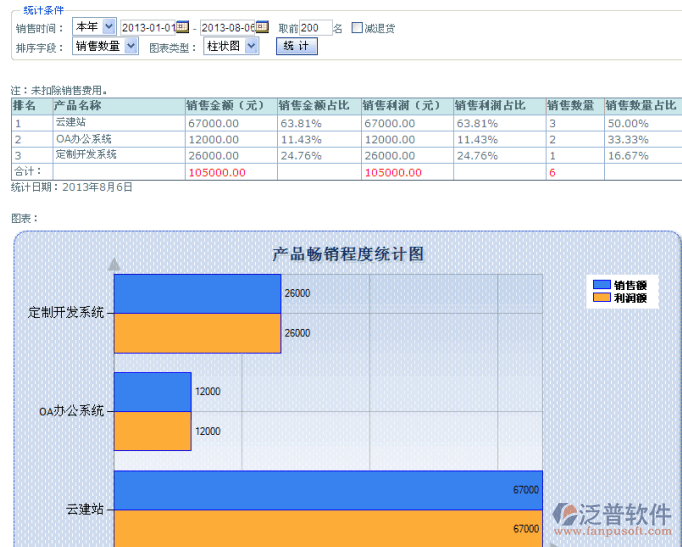Click the end date field 2013-08-06
This screenshot has width=682, height=547.
227,28
